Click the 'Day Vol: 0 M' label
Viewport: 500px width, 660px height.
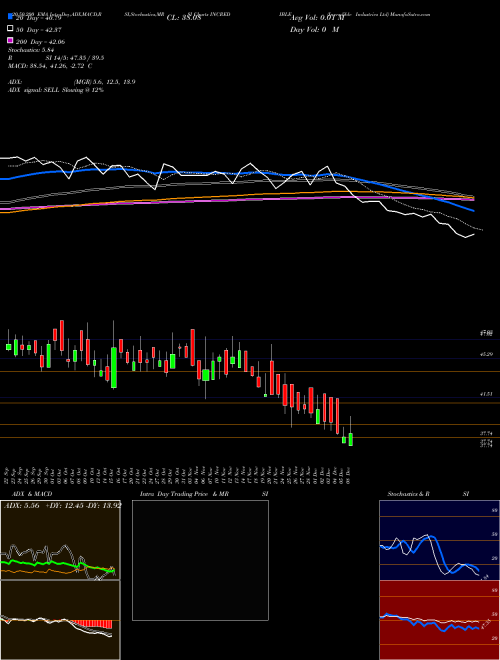314,29
